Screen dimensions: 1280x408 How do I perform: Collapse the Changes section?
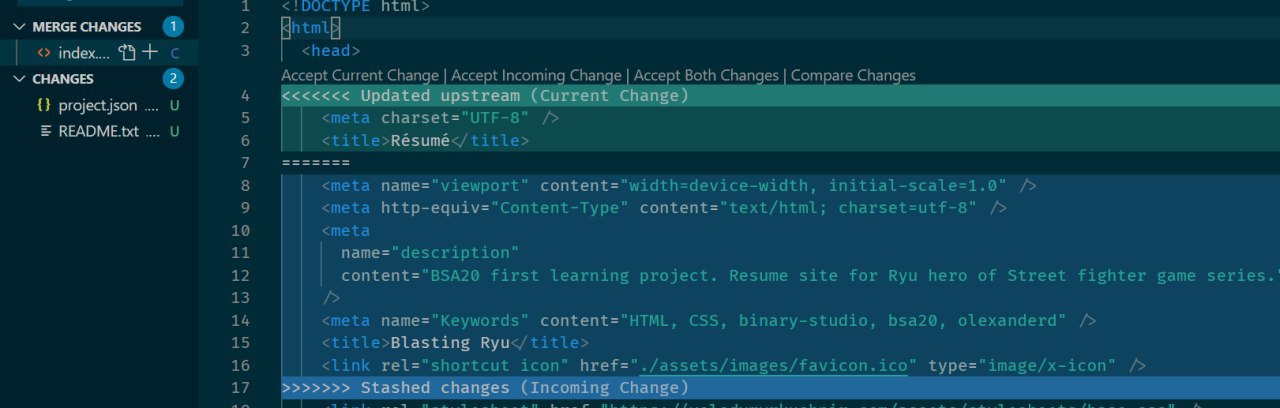pos(20,79)
